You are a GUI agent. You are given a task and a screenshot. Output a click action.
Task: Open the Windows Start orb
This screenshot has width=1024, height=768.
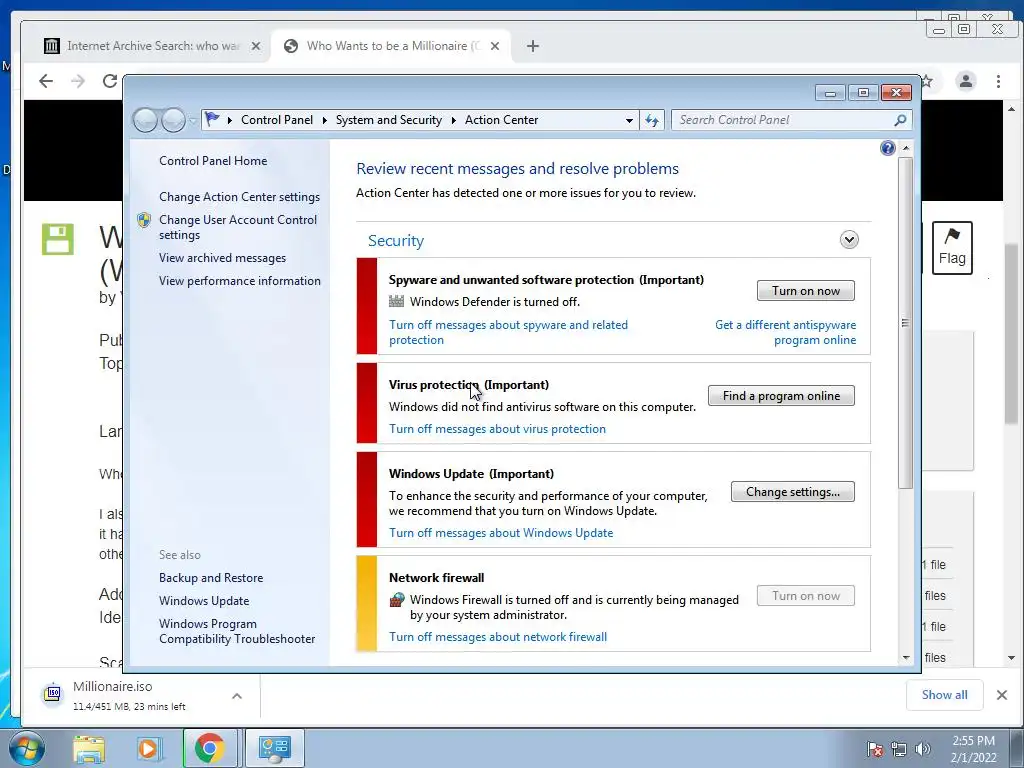coord(26,748)
